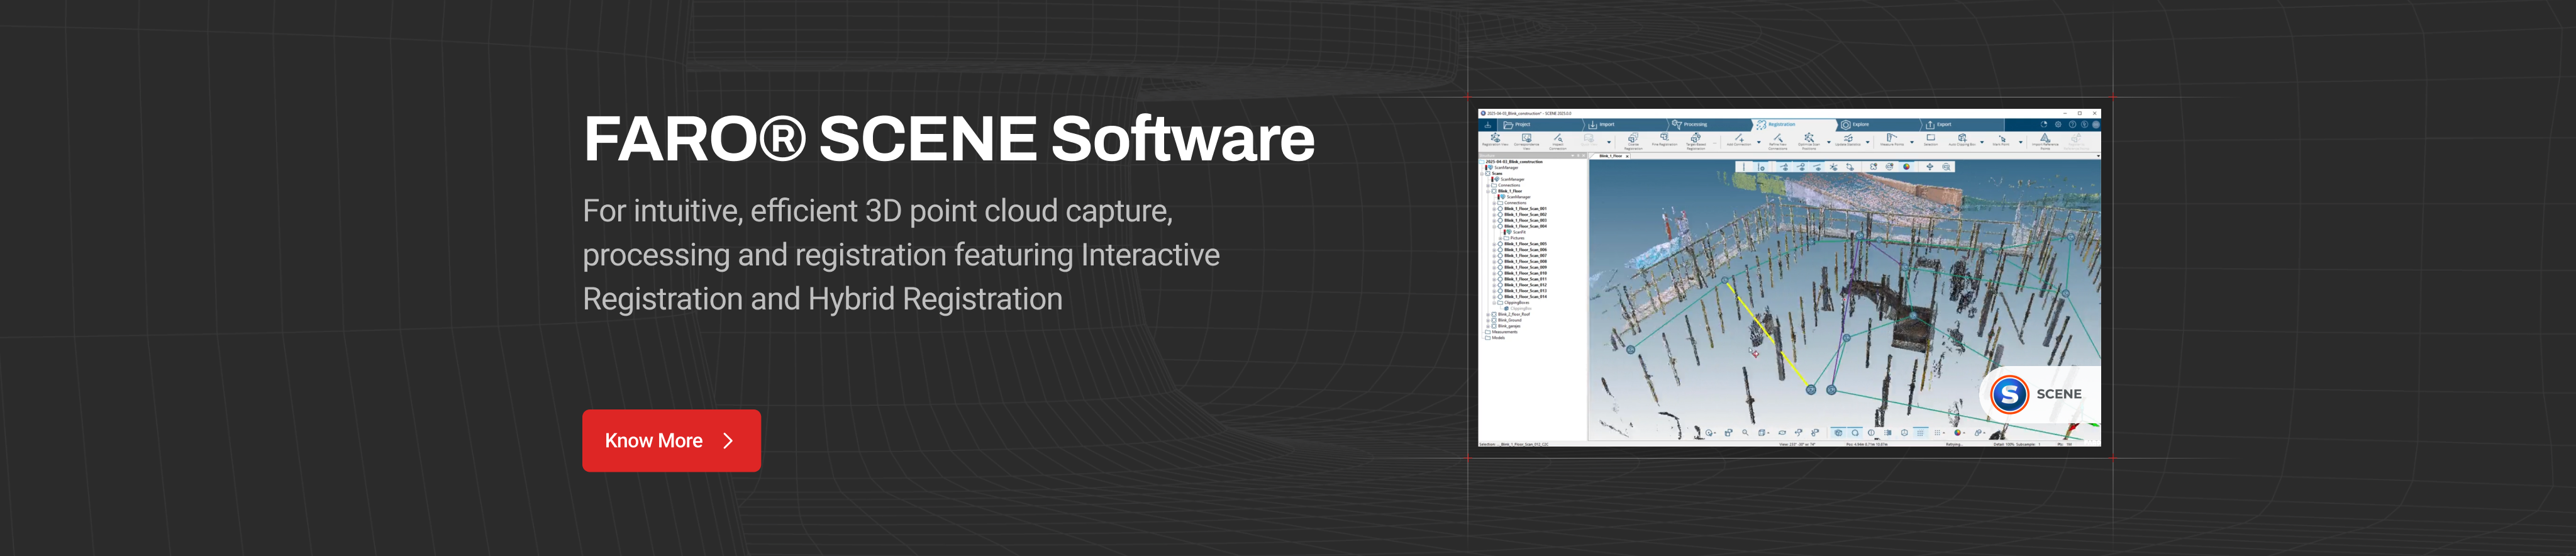This screenshot has height=556, width=2576.
Task: Collapse the Scans node in the Structure tree
Action: (1482, 173)
